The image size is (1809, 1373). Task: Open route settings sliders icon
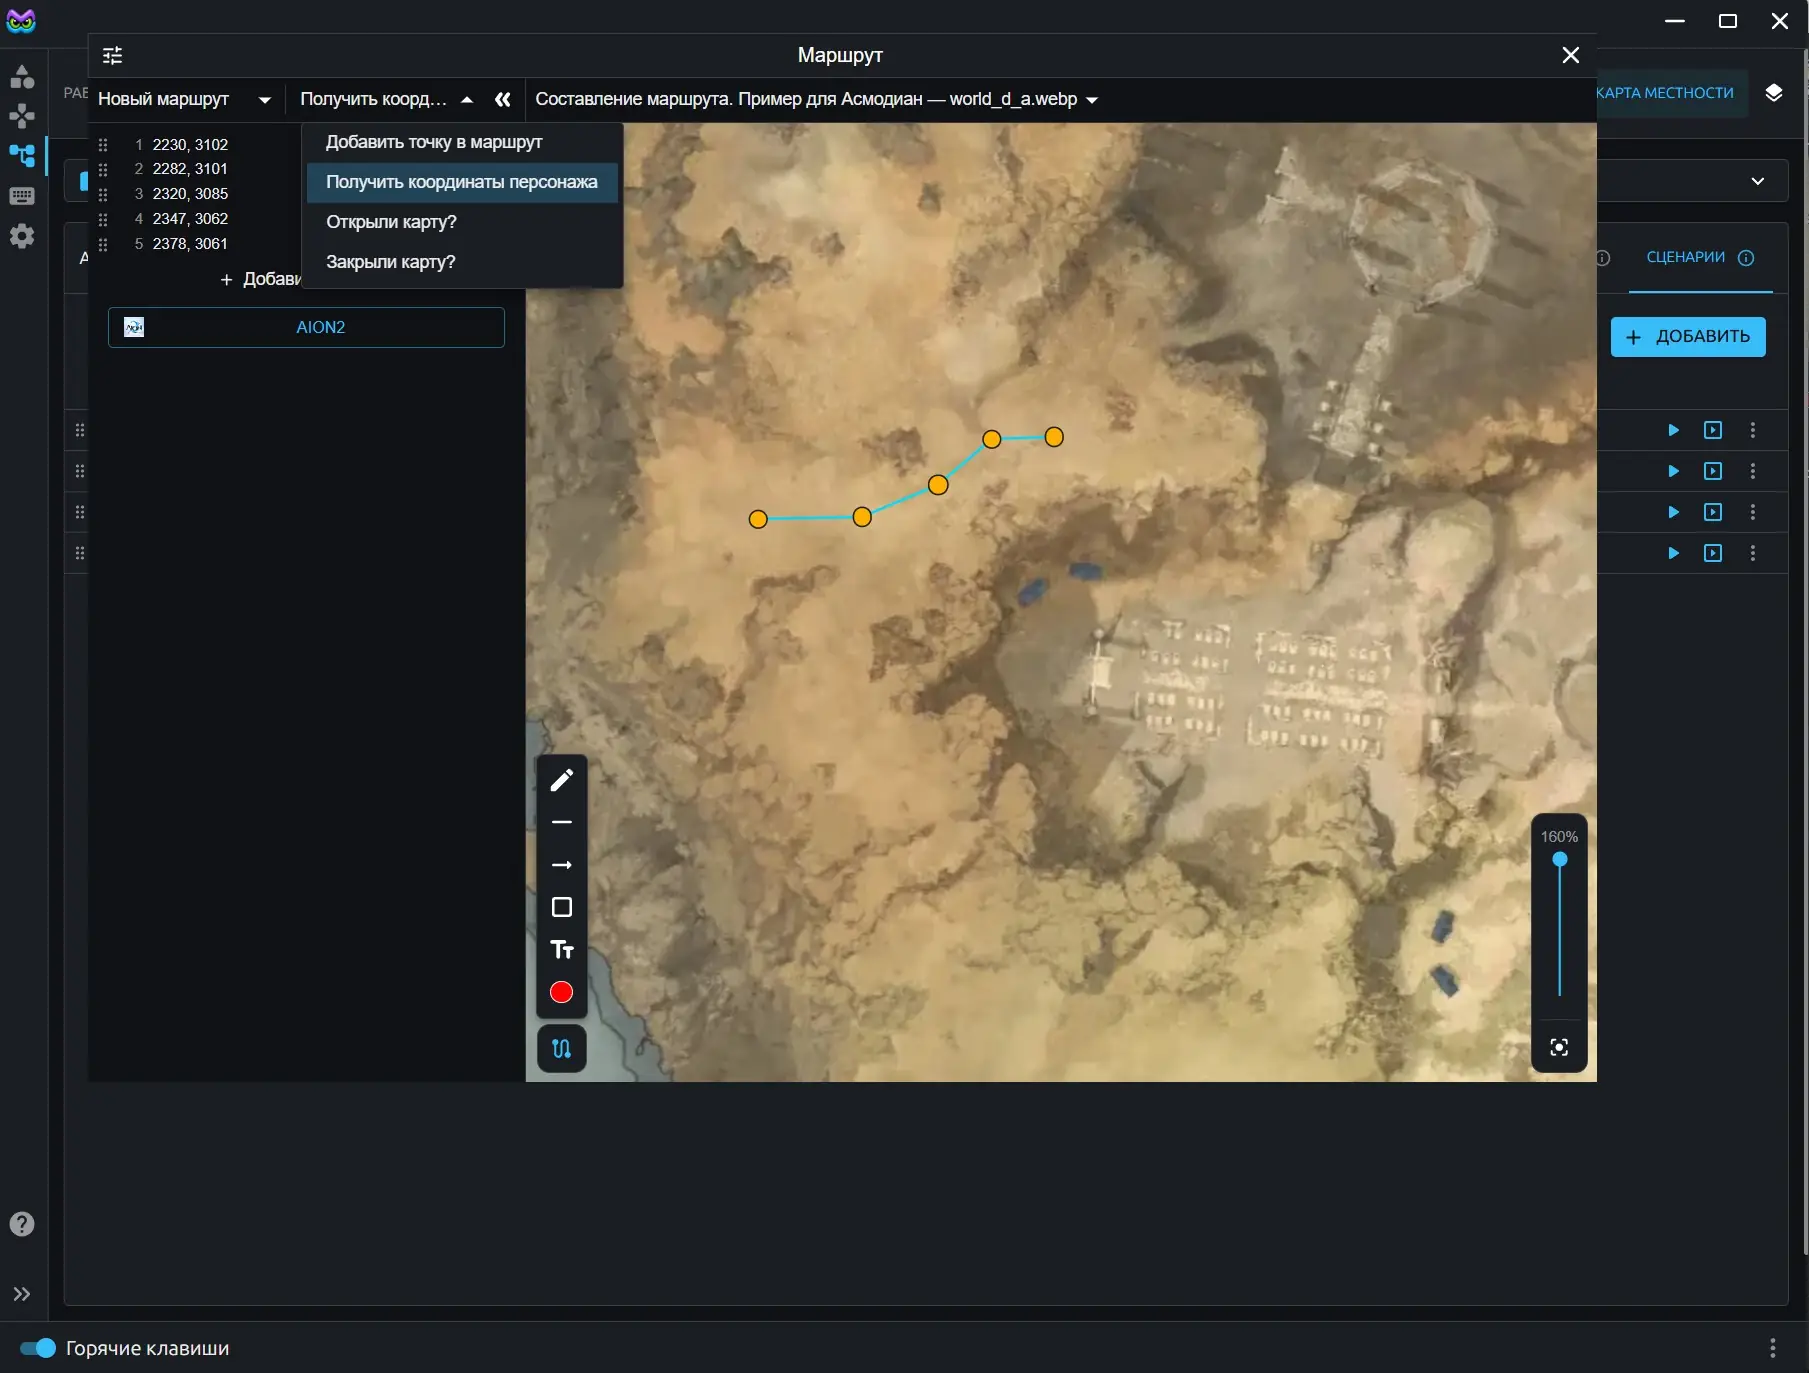click(113, 55)
